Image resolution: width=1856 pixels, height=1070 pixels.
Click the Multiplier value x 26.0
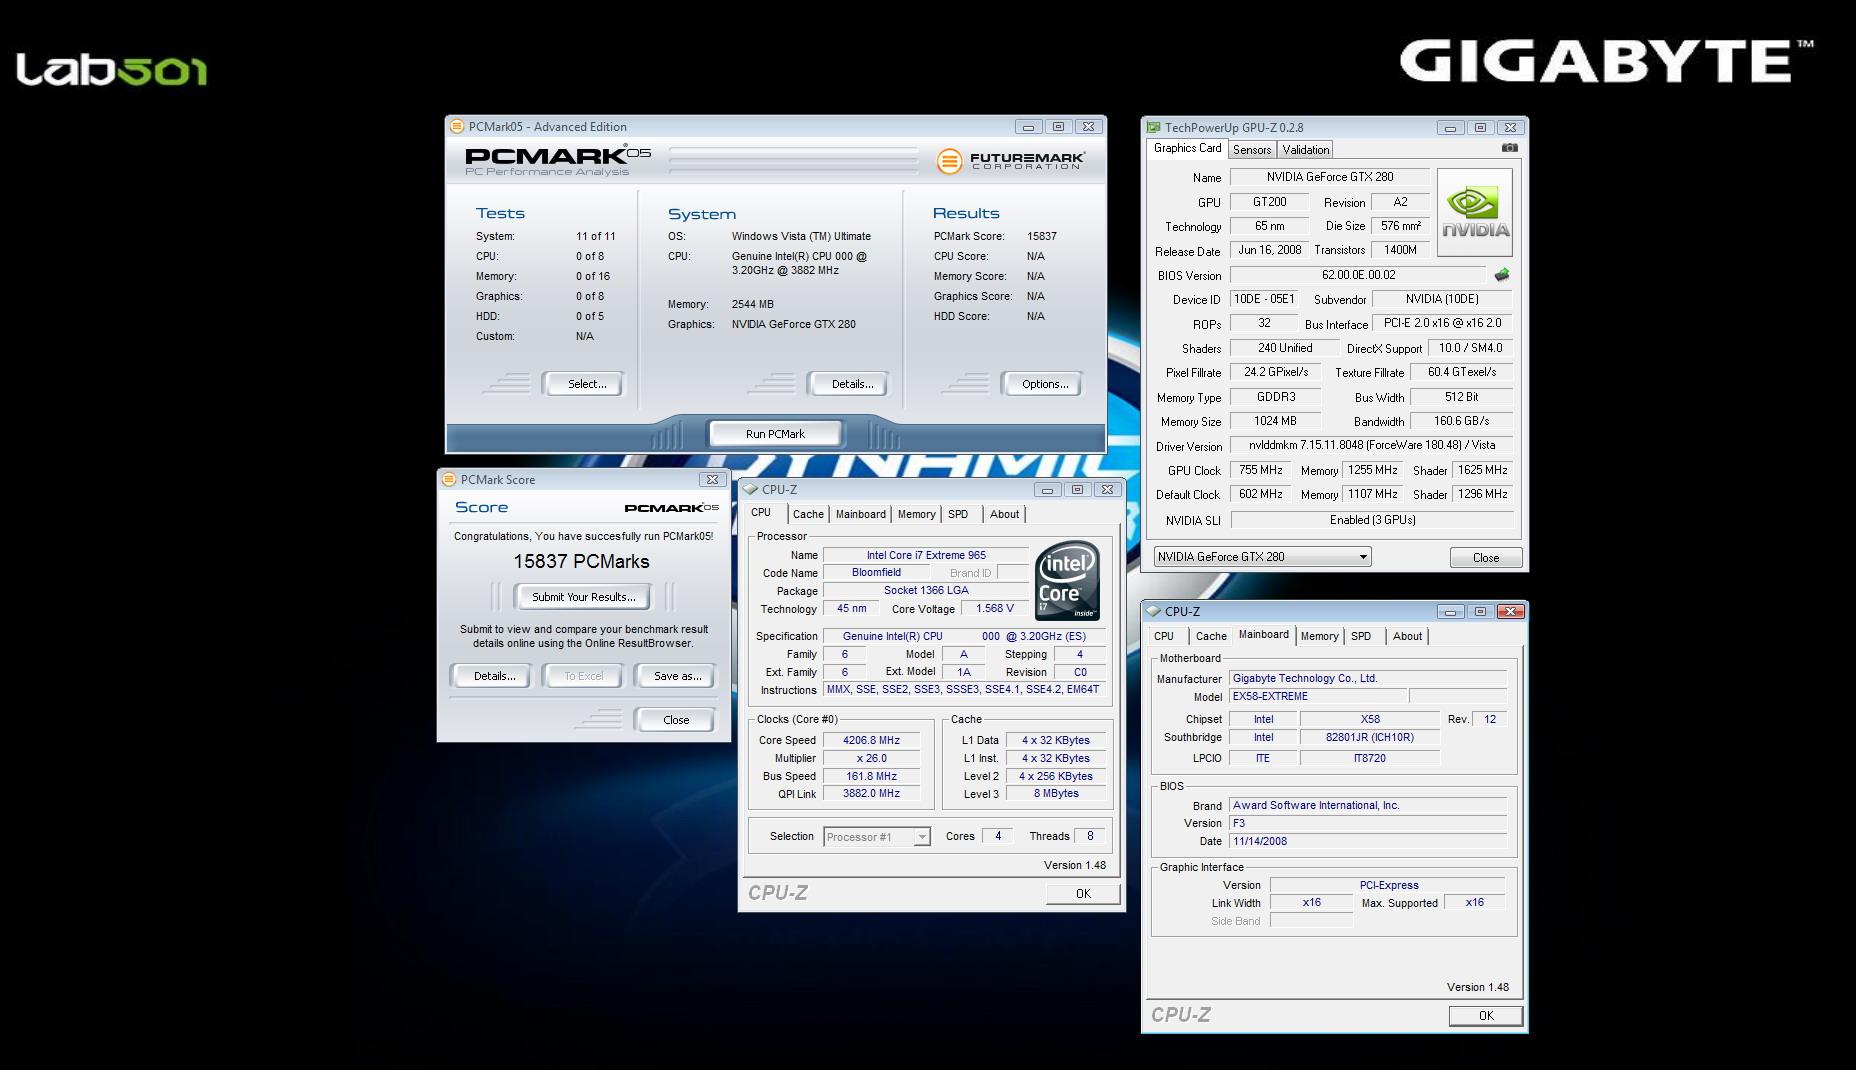(x=871, y=759)
